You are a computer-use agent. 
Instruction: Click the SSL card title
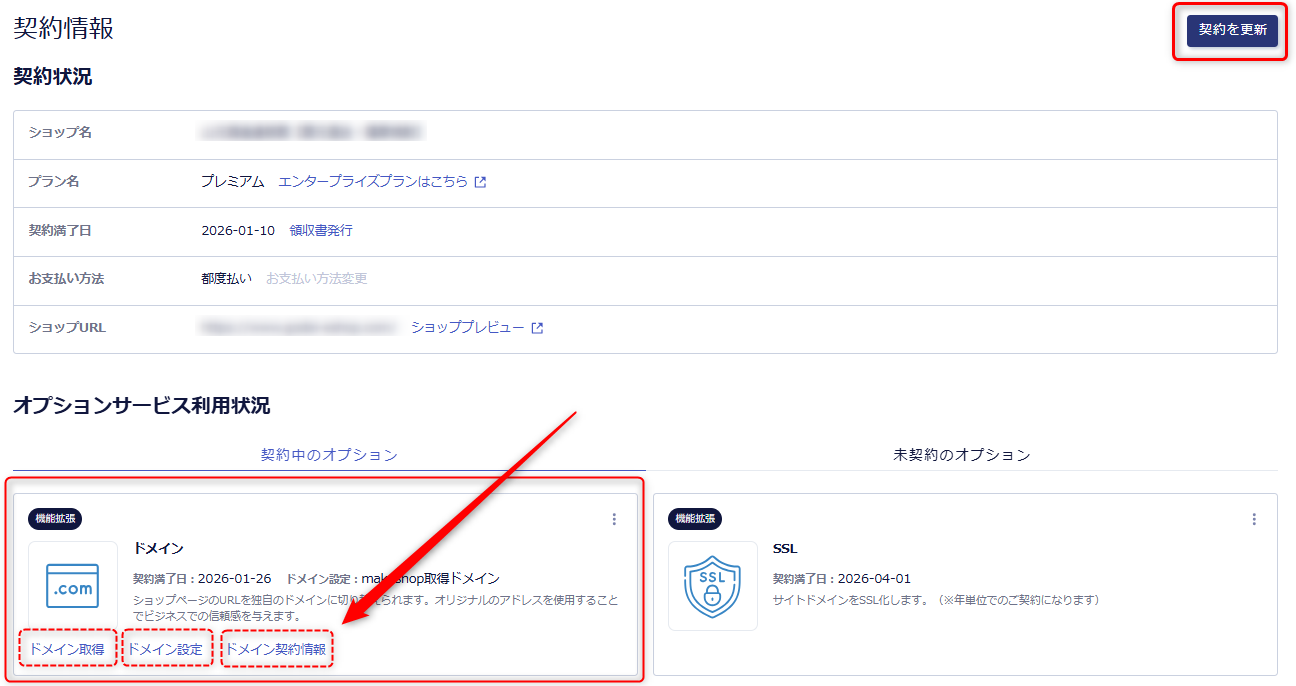(785, 549)
